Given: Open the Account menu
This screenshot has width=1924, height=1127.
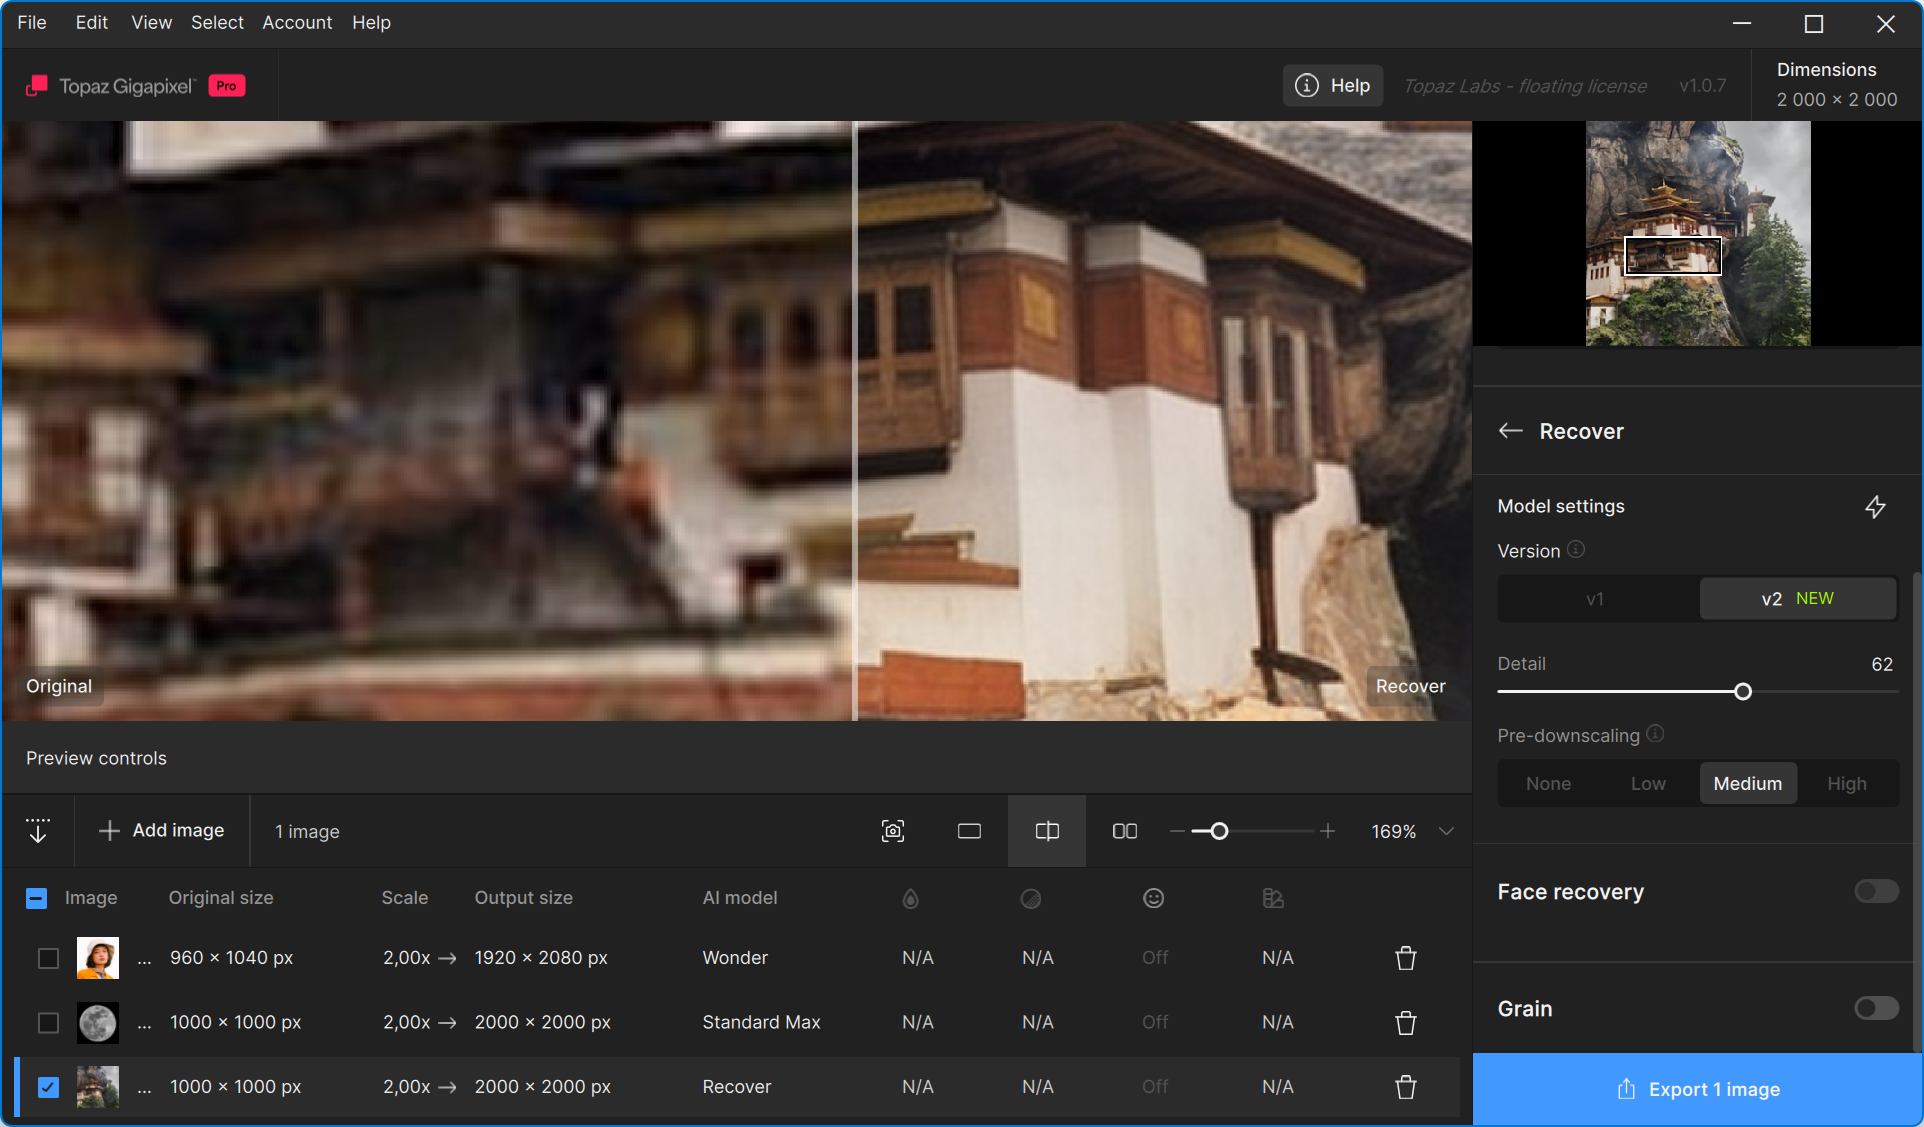Looking at the screenshot, I should pyautogui.click(x=297, y=22).
